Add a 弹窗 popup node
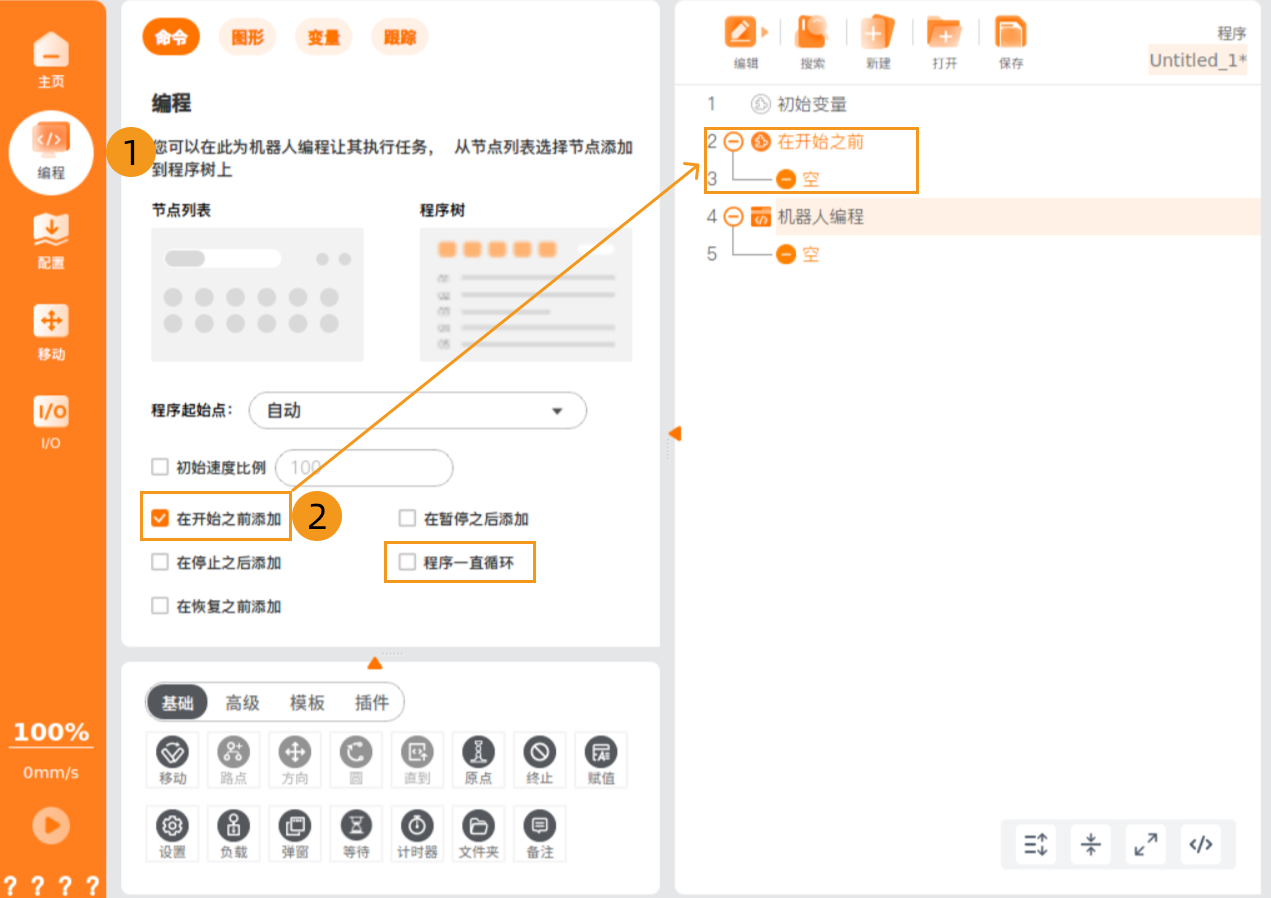The width and height of the screenshot is (1271, 898). (x=295, y=834)
